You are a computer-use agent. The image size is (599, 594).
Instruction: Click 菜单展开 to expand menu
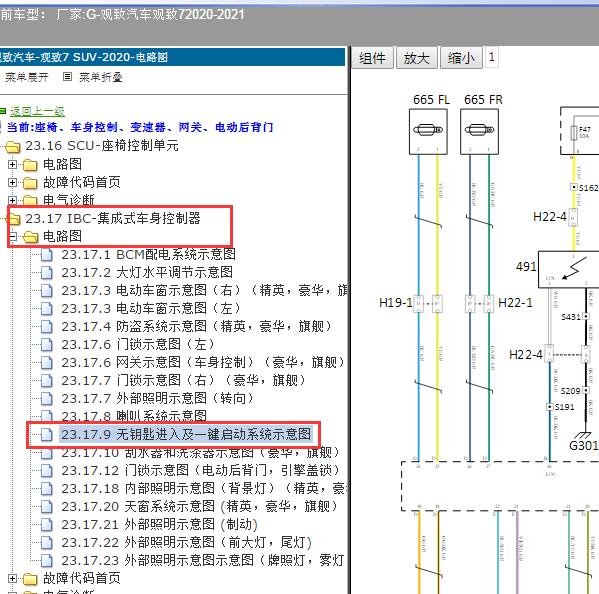pos(27,77)
